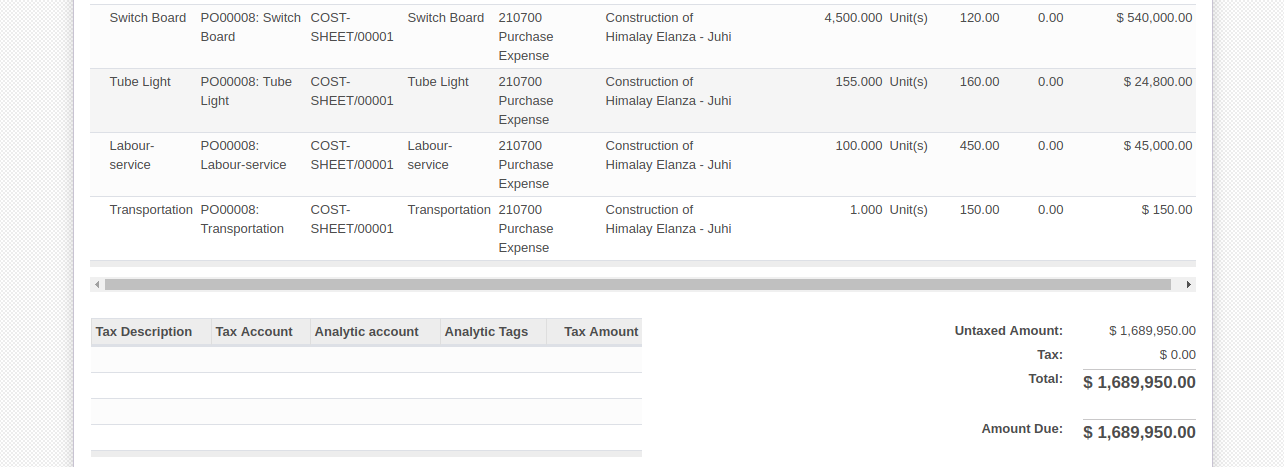The width and height of the screenshot is (1284, 467).
Task: Click Transportation row analytic account Himalay Elanza
Action: click(668, 219)
